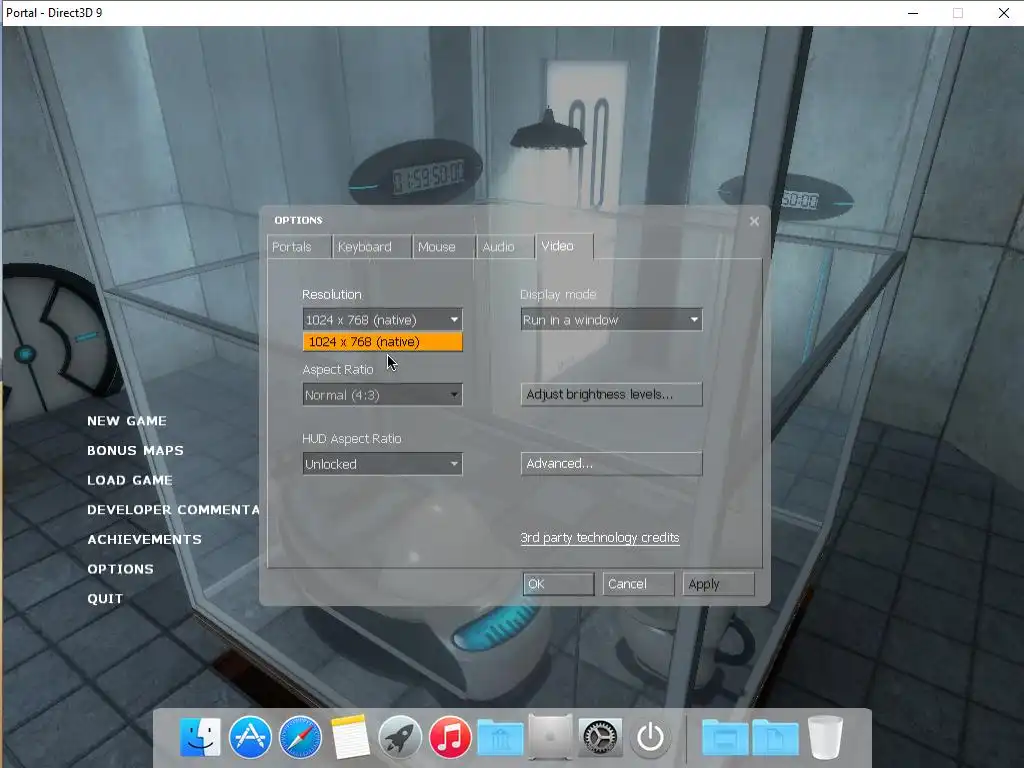This screenshot has height=768, width=1024.
Task: Open the Aspect Ratio dropdown
Action: tap(382, 395)
